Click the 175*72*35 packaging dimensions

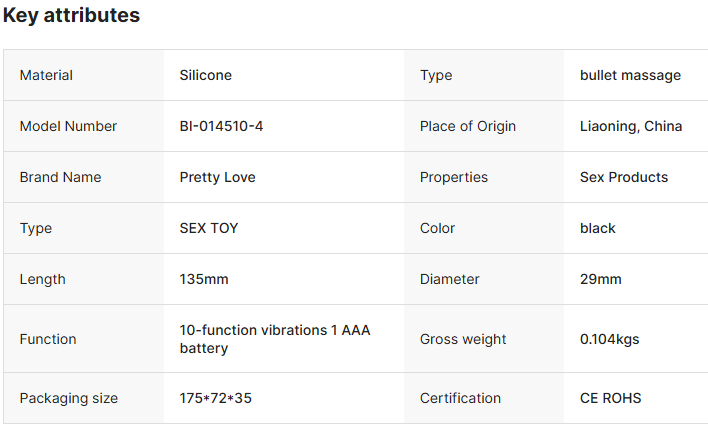[x=216, y=398]
